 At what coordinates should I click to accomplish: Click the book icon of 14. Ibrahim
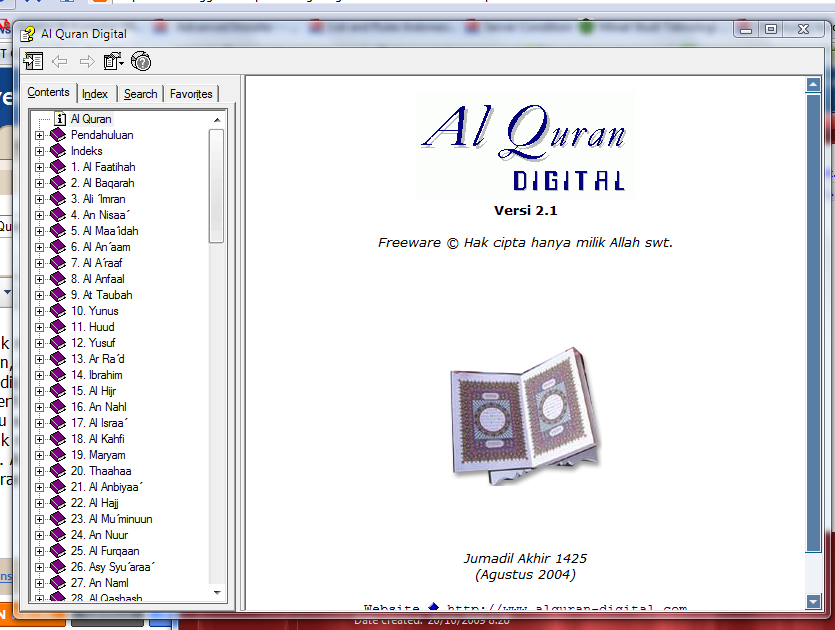[x=58, y=374]
